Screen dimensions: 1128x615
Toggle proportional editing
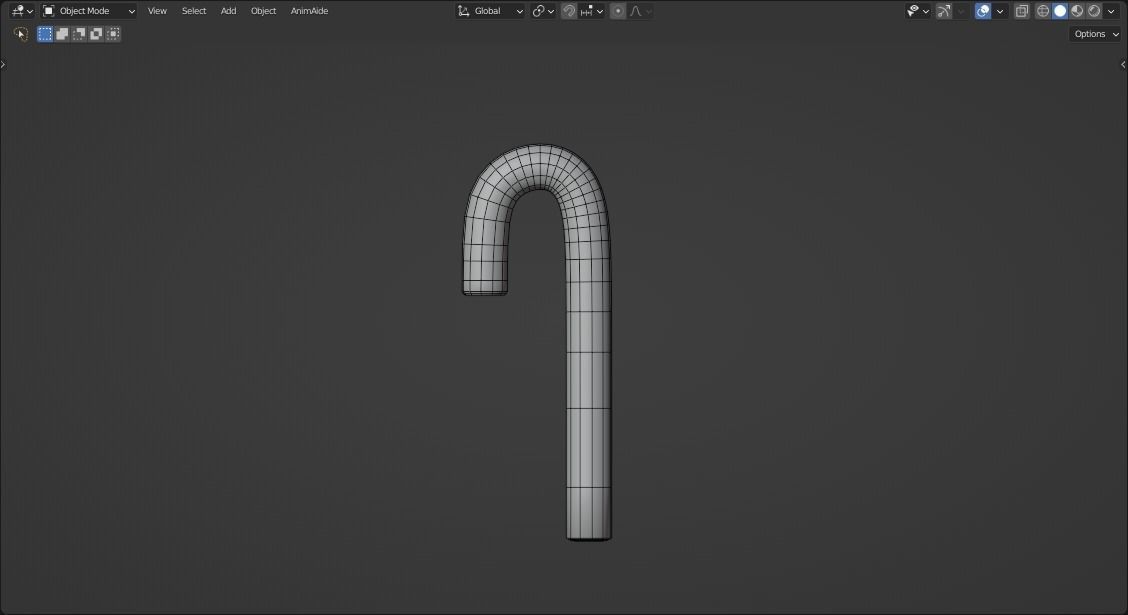[x=617, y=11]
